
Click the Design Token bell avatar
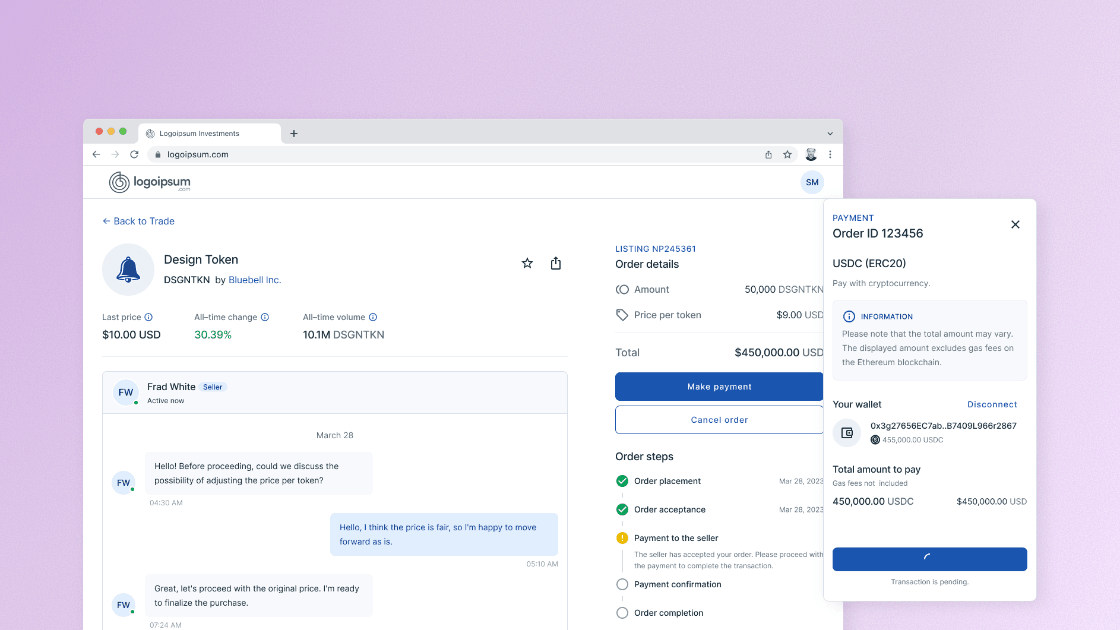[x=128, y=270]
